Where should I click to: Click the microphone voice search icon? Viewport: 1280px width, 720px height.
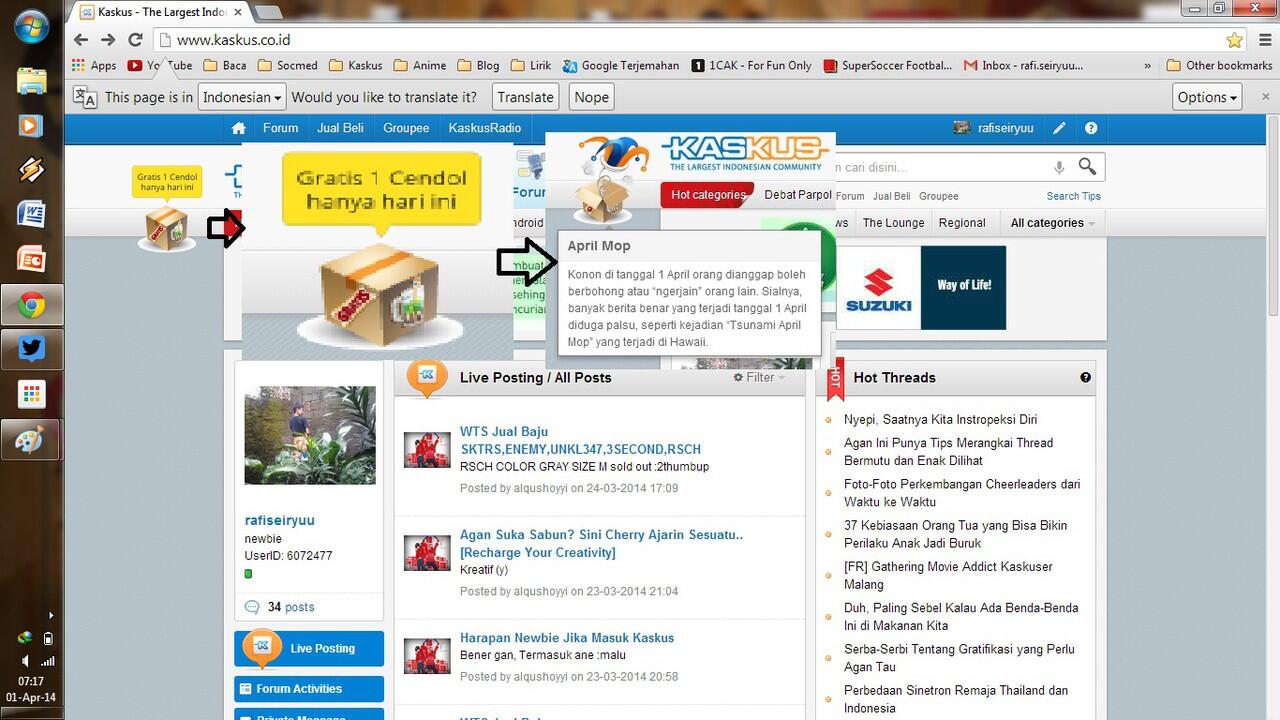click(1059, 167)
